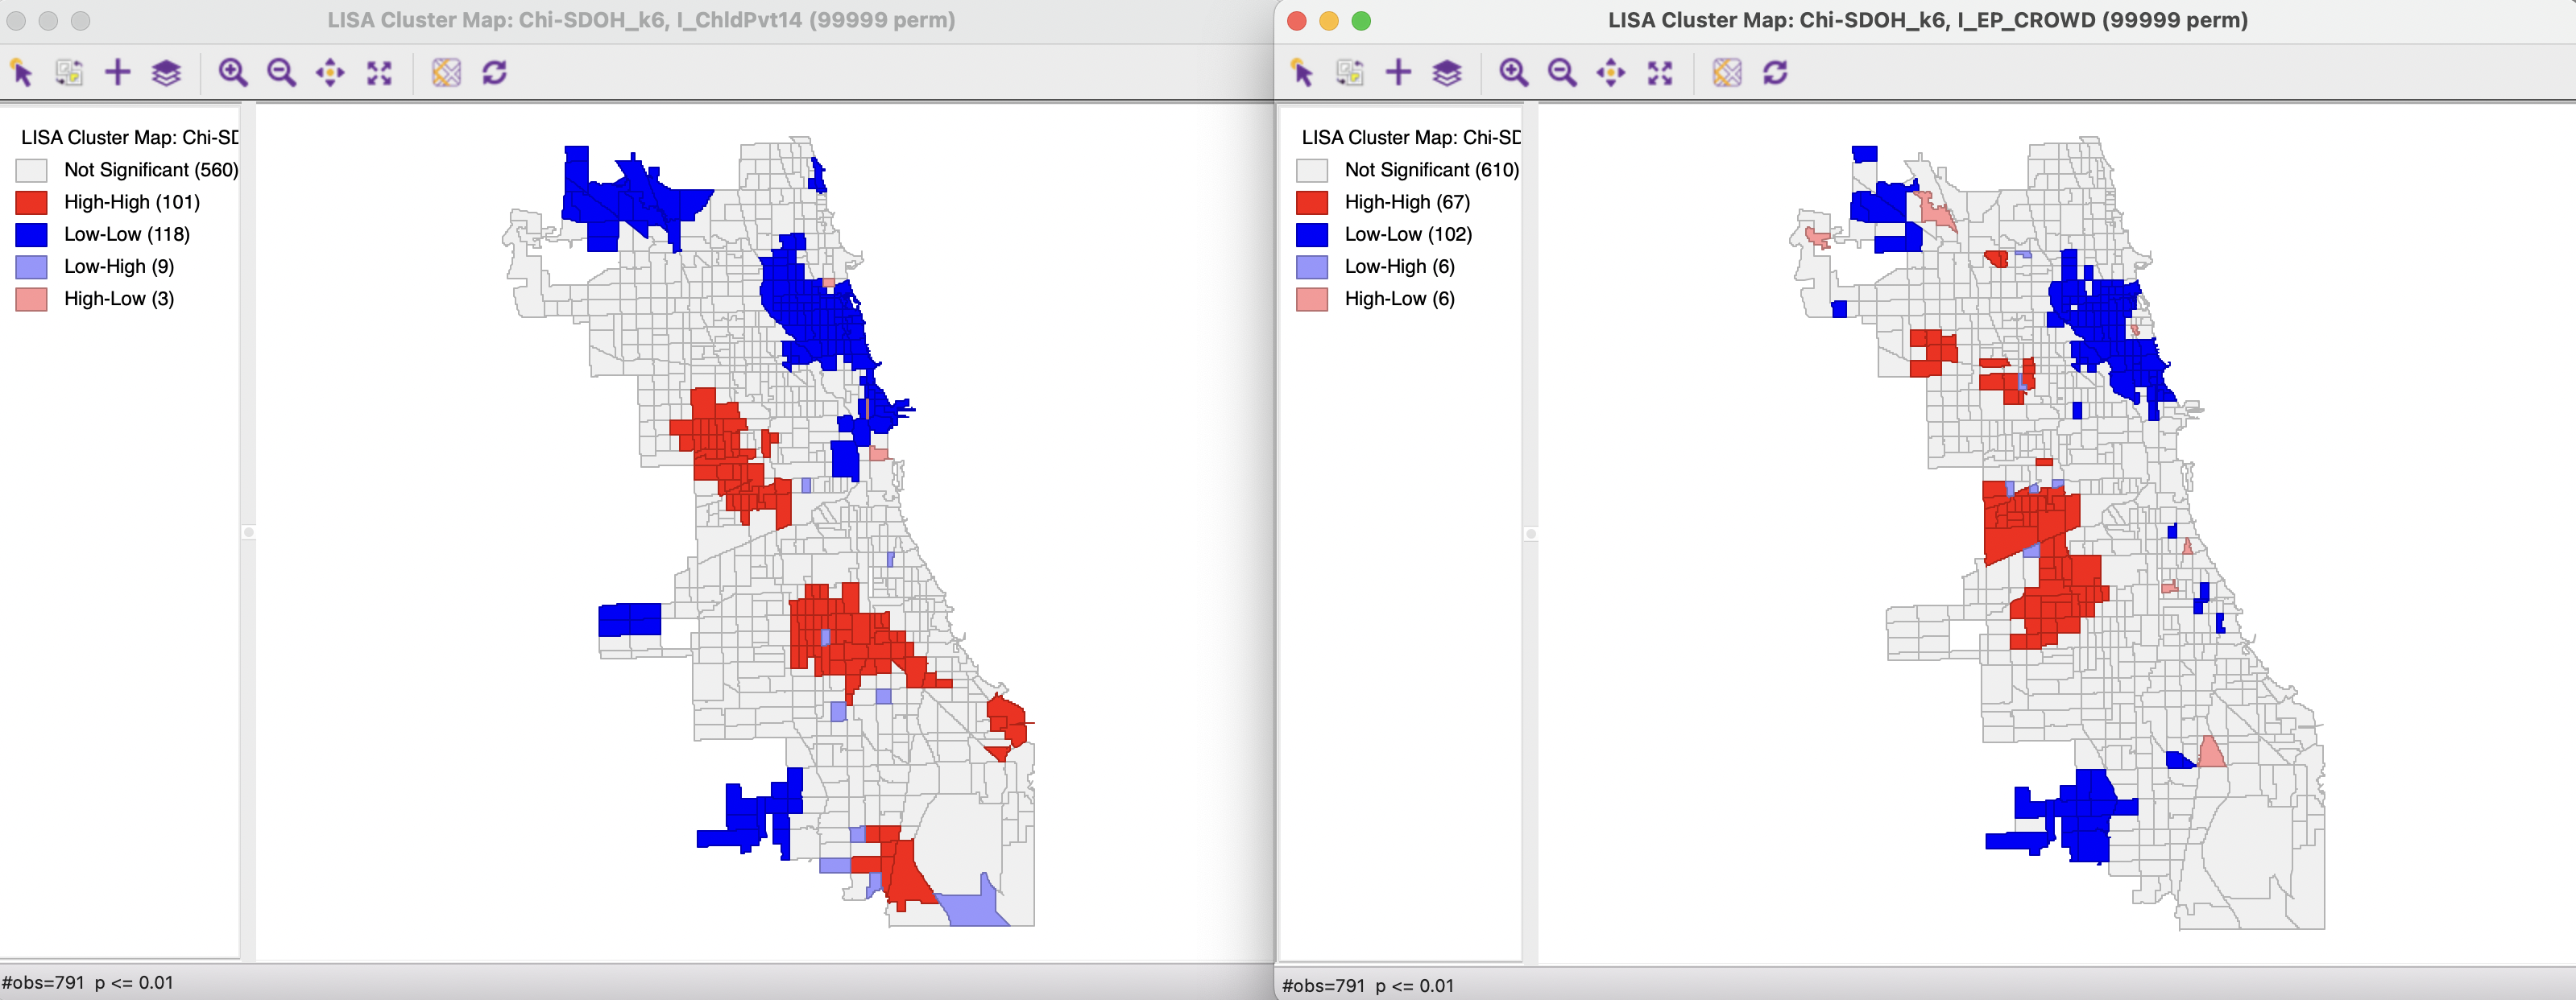Select the Low-Low (118) legend label
Screen dimensions: 2576x1000
127,234
